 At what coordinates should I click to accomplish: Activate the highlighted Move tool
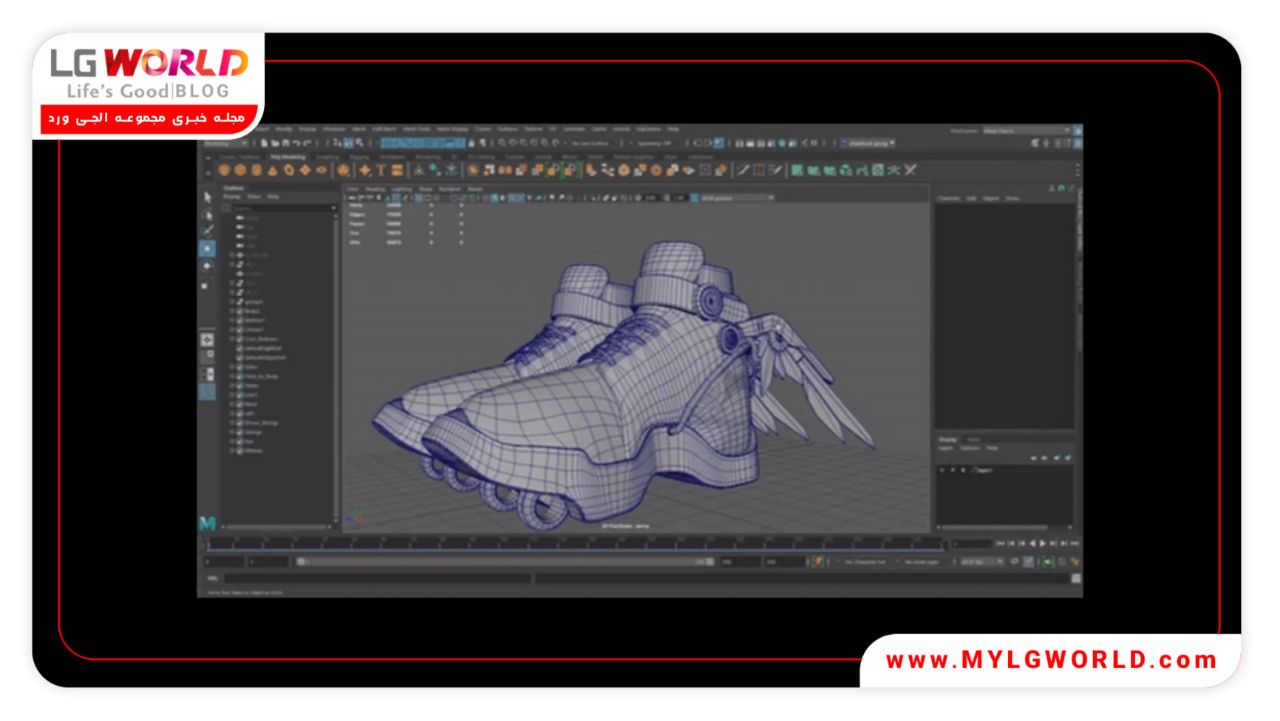pos(207,248)
